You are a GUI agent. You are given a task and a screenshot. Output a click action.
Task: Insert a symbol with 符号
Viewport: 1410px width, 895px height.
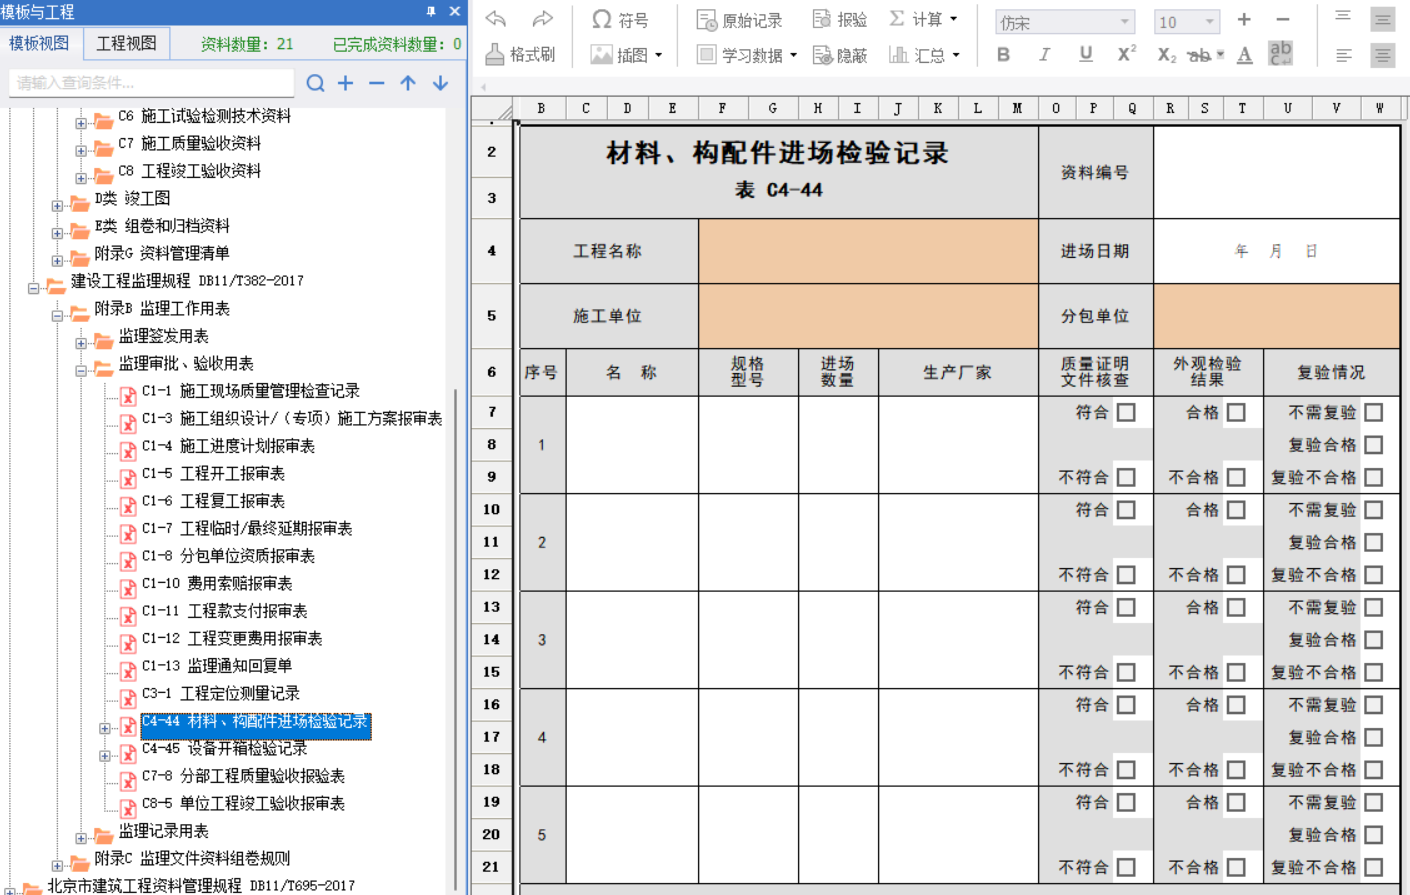point(619,19)
